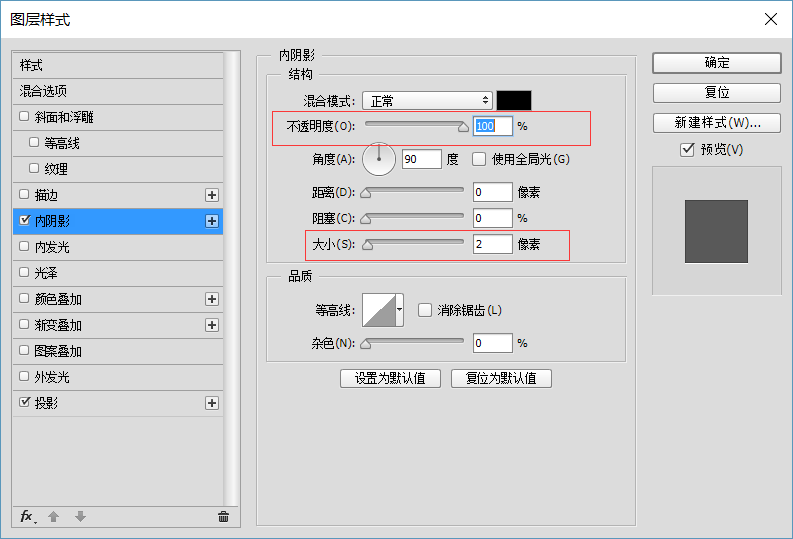Disable the 投影 effect checkbox
This screenshot has height=539, width=793.
(x=24, y=402)
